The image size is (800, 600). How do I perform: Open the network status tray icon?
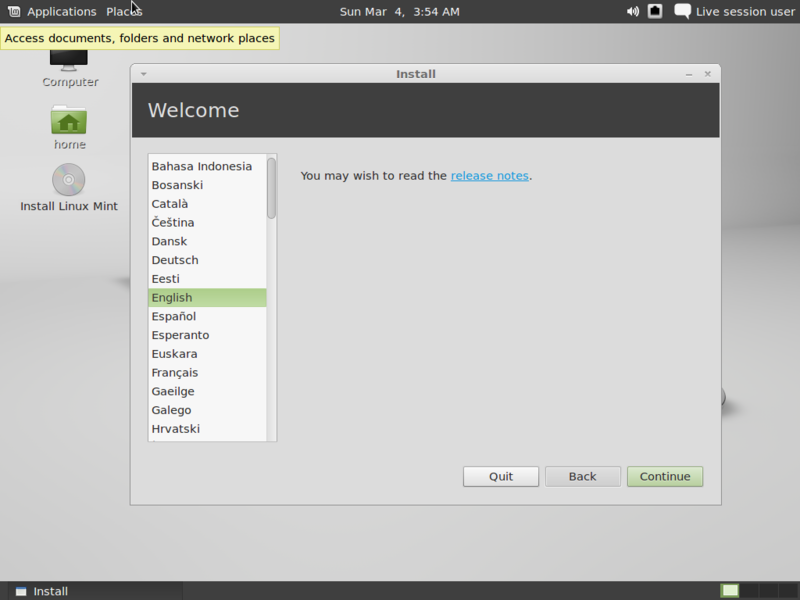click(x=655, y=11)
